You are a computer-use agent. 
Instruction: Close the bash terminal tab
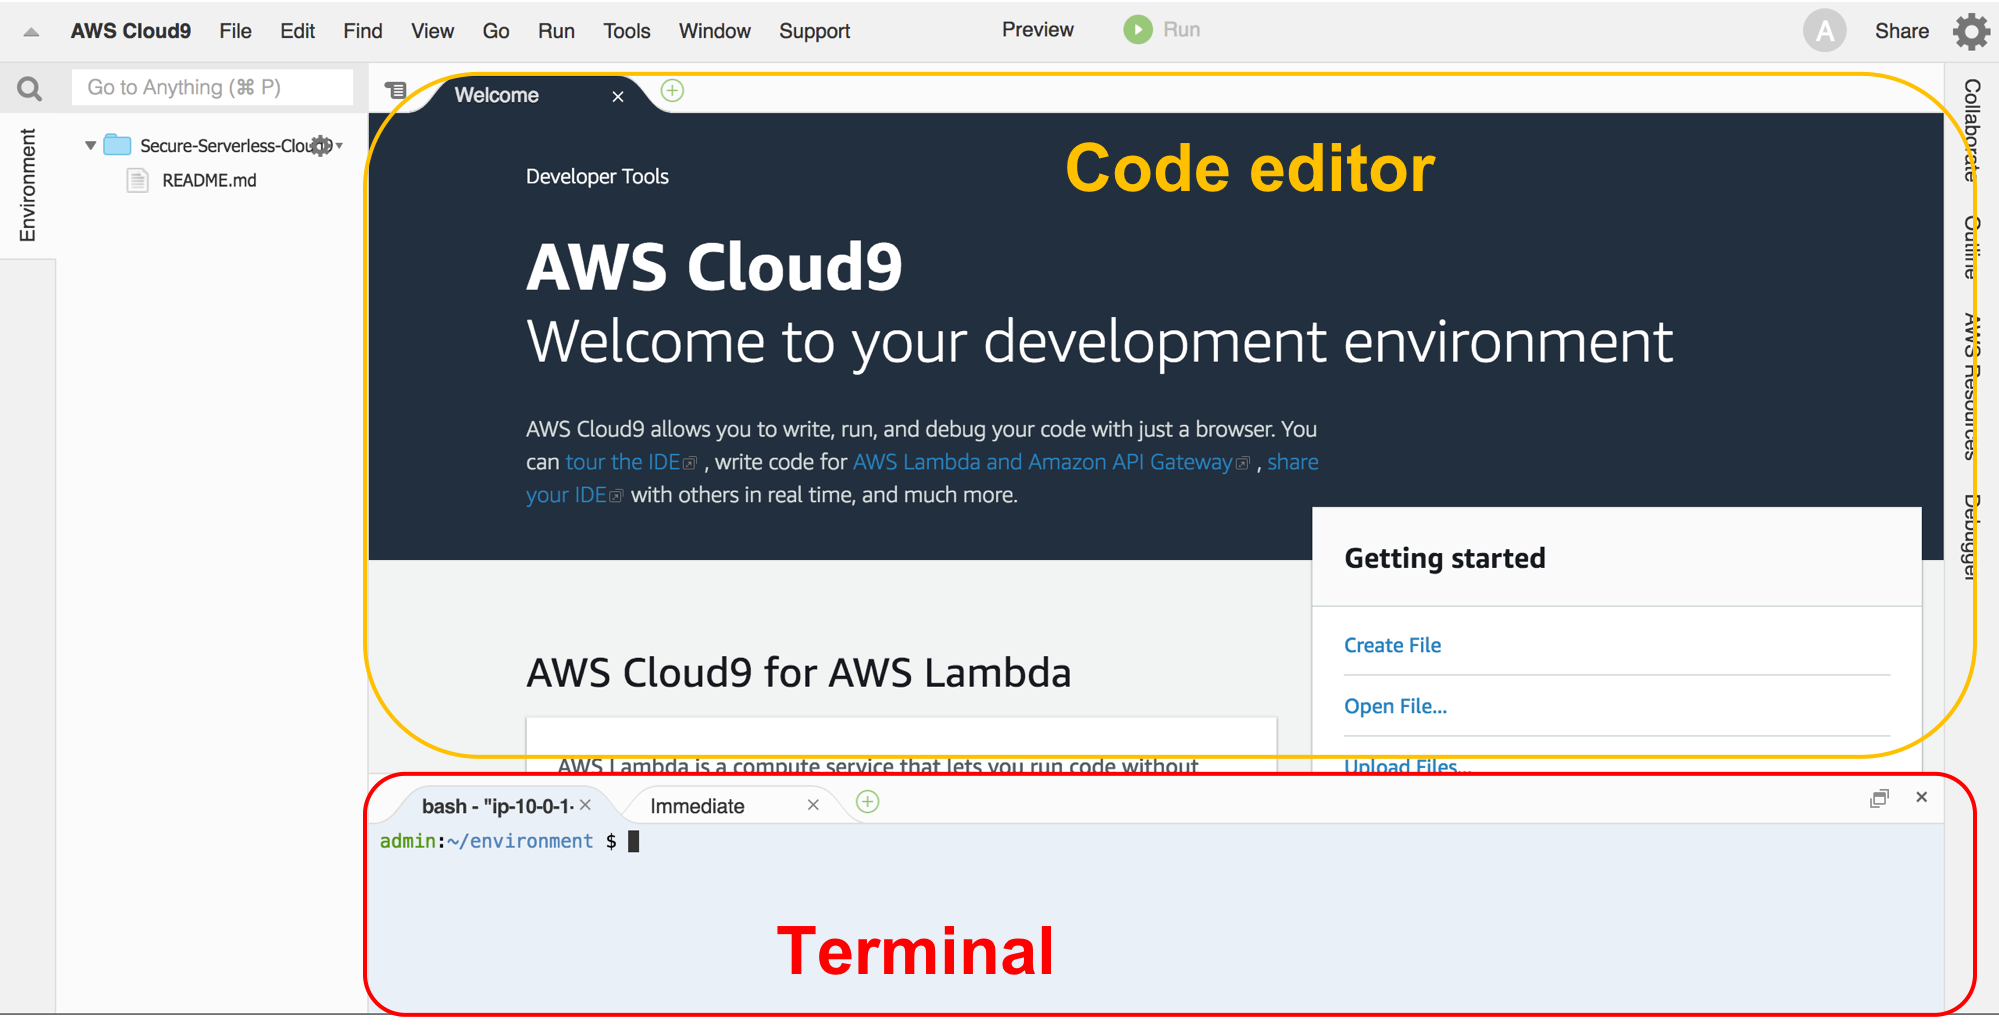585,805
